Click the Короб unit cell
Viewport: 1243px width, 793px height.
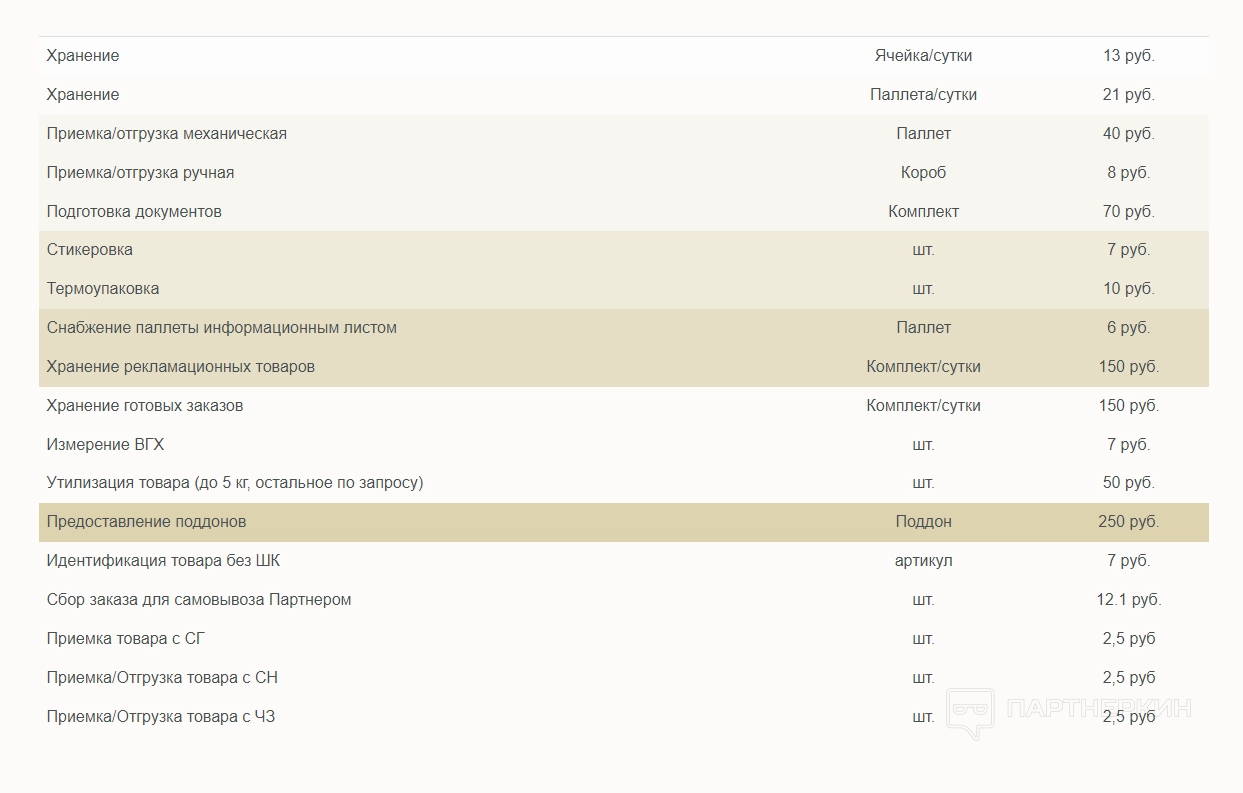click(923, 173)
